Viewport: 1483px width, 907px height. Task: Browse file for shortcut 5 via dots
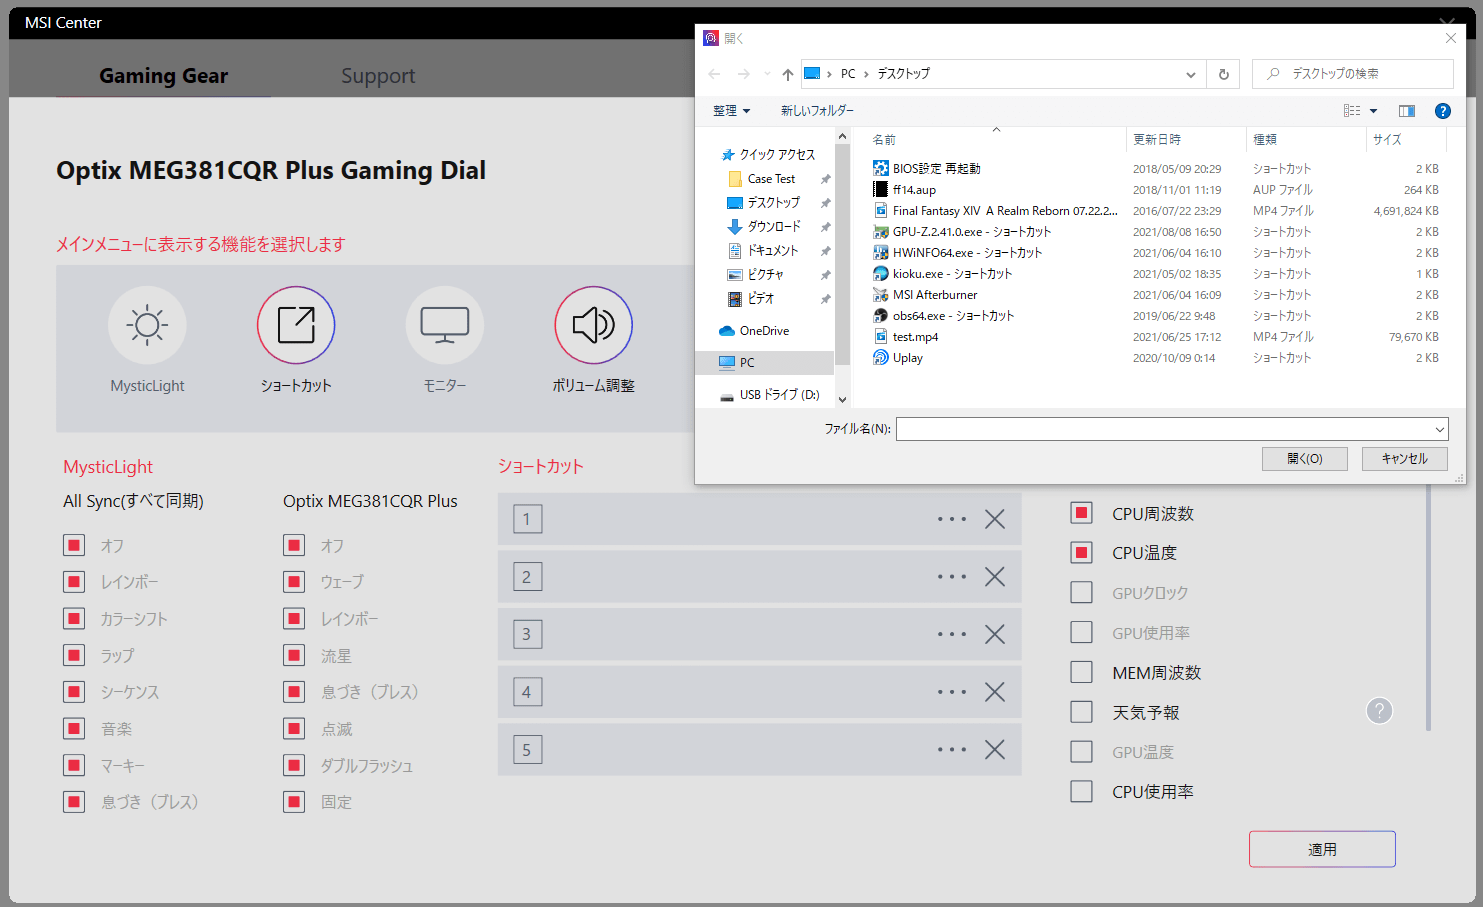coord(952,750)
